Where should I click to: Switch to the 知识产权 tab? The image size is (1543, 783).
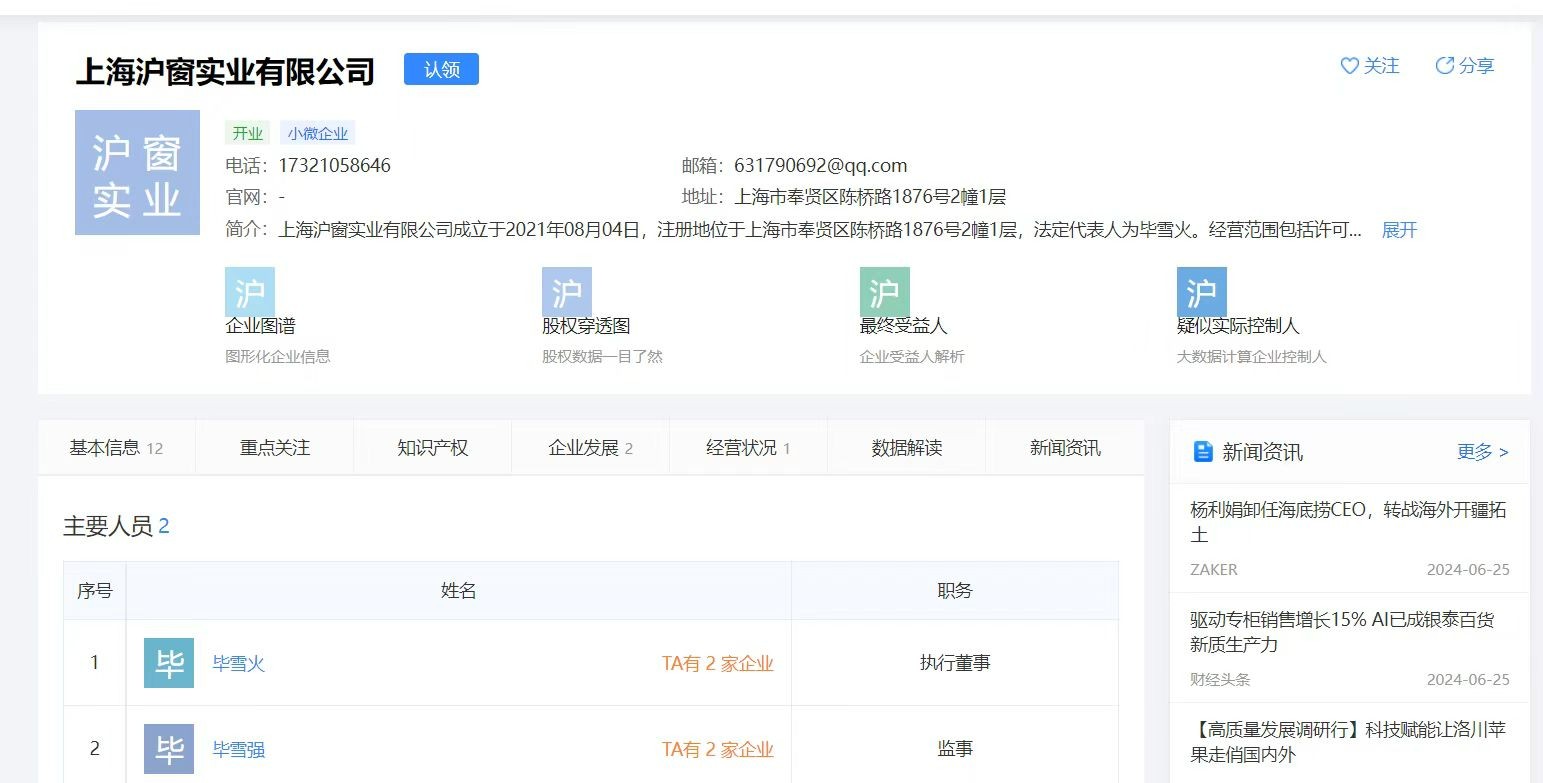432,448
